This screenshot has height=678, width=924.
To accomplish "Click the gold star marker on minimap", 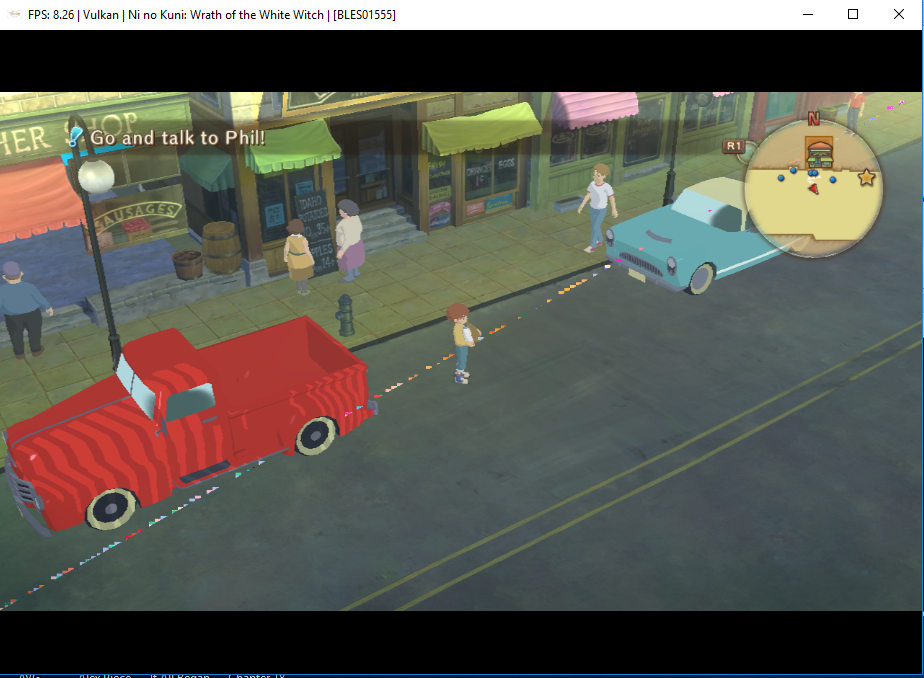I will pyautogui.click(x=866, y=177).
